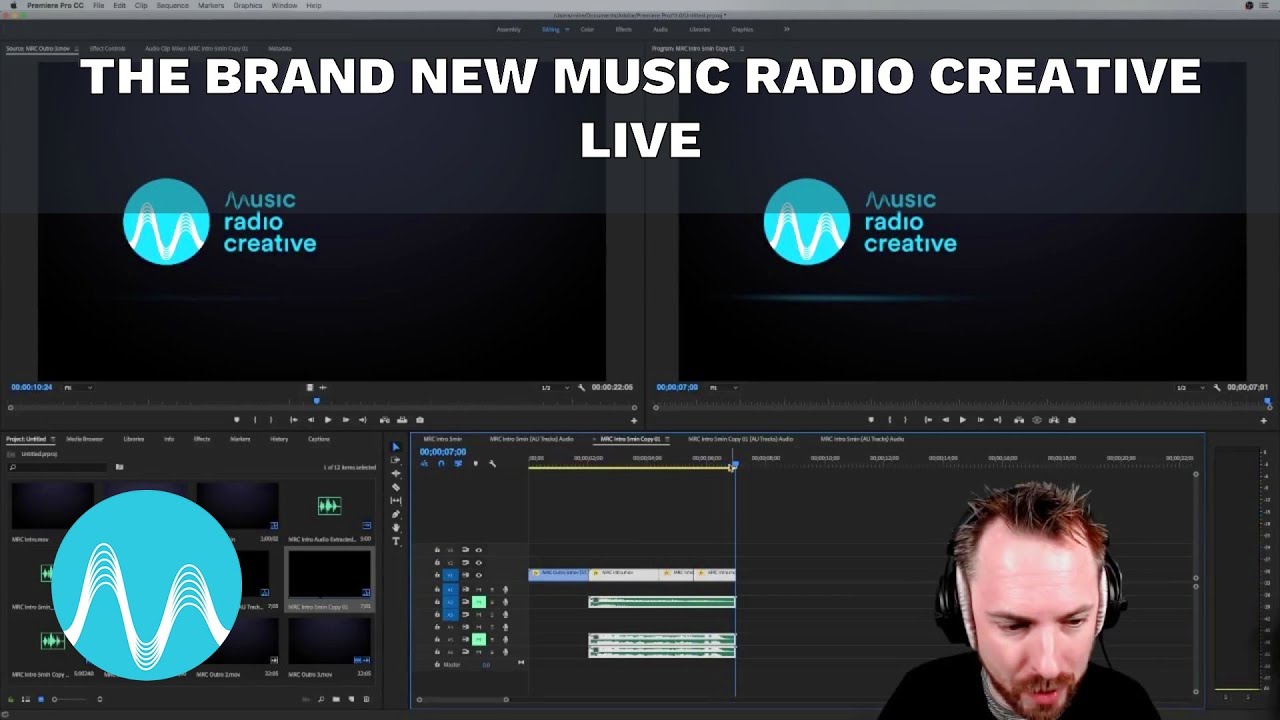Viewport: 1280px width, 720px height.
Task: Open MRC Intro 5min Copy 01 sequence panel menu
Action: click(x=666, y=439)
